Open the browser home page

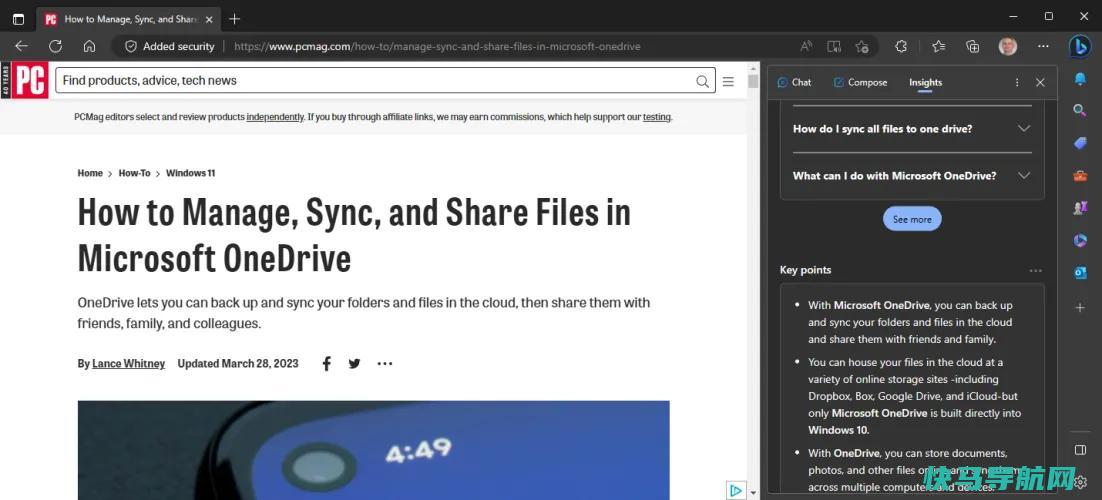tap(89, 46)
